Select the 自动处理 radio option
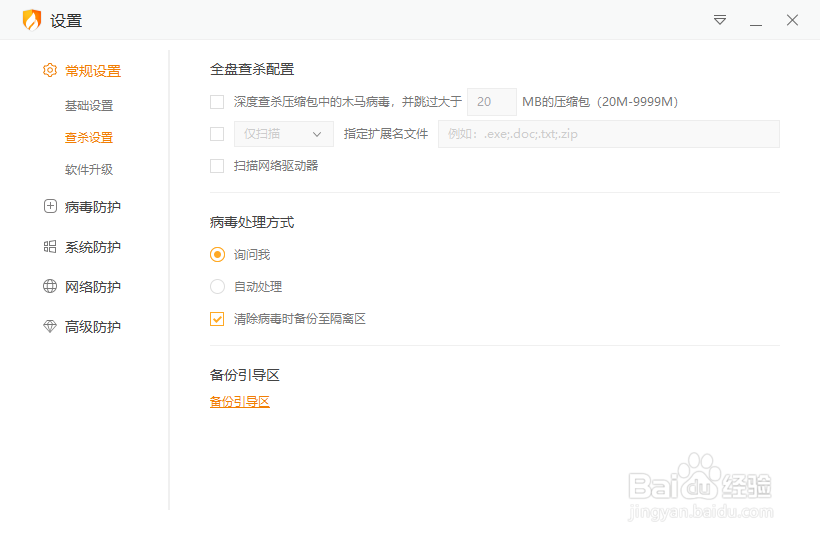This screenshot has width=820, height=540. point(218,286)
